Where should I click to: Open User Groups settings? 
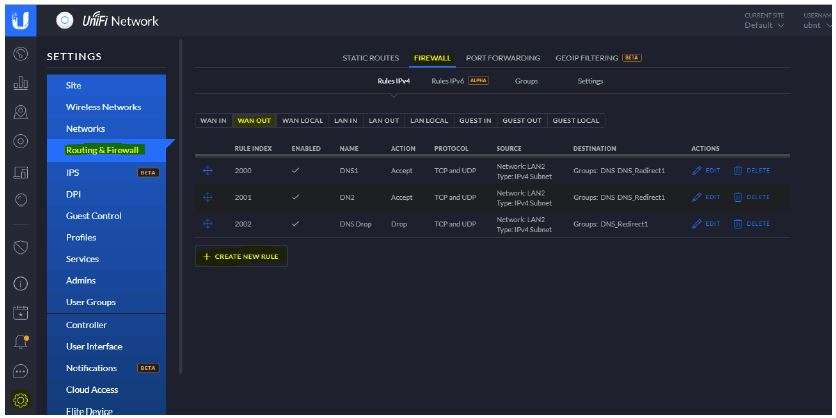107,302
